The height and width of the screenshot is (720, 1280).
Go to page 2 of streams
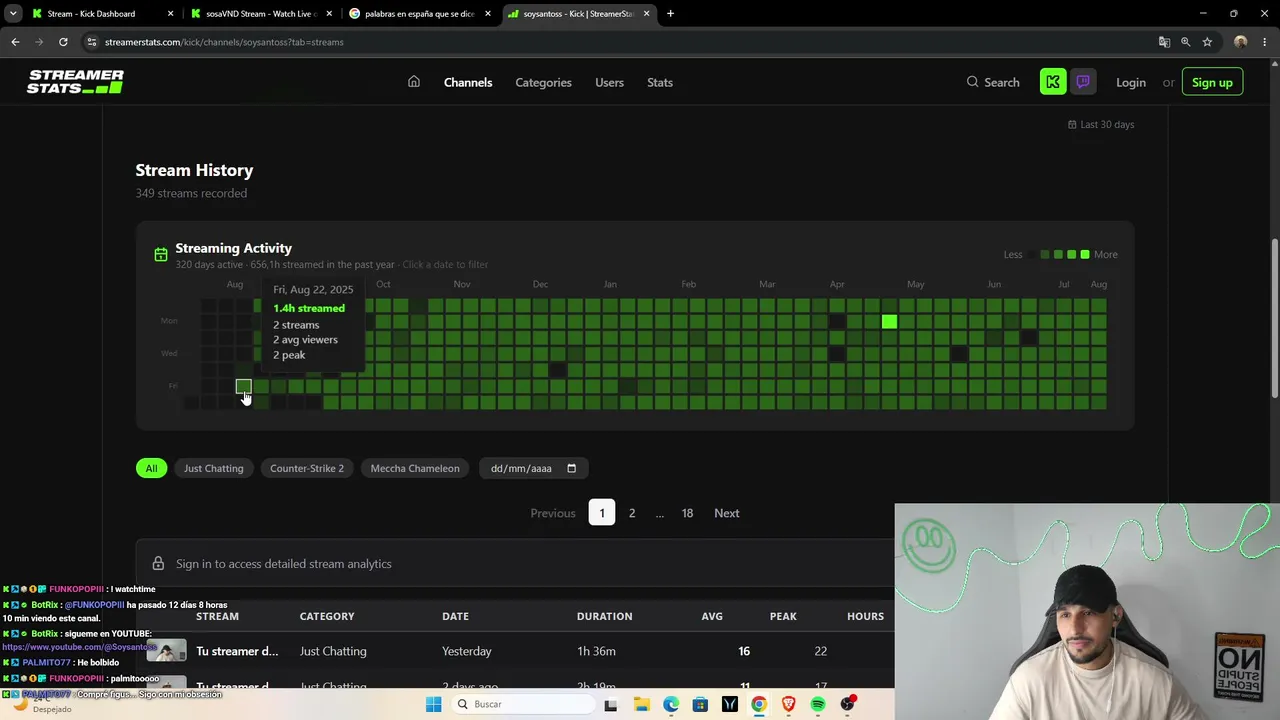tap(632, 513)
